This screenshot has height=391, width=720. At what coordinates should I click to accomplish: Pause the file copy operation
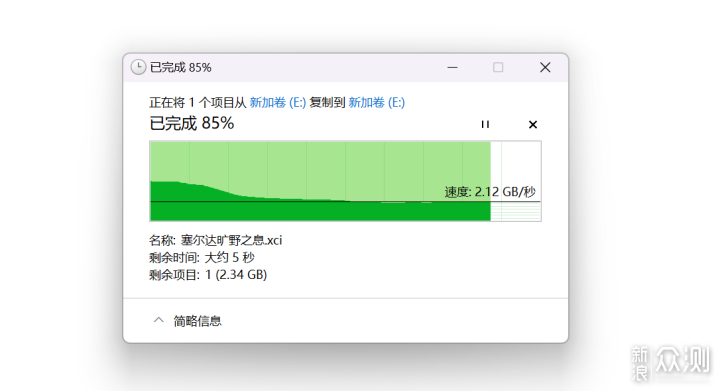click(485, 124)
